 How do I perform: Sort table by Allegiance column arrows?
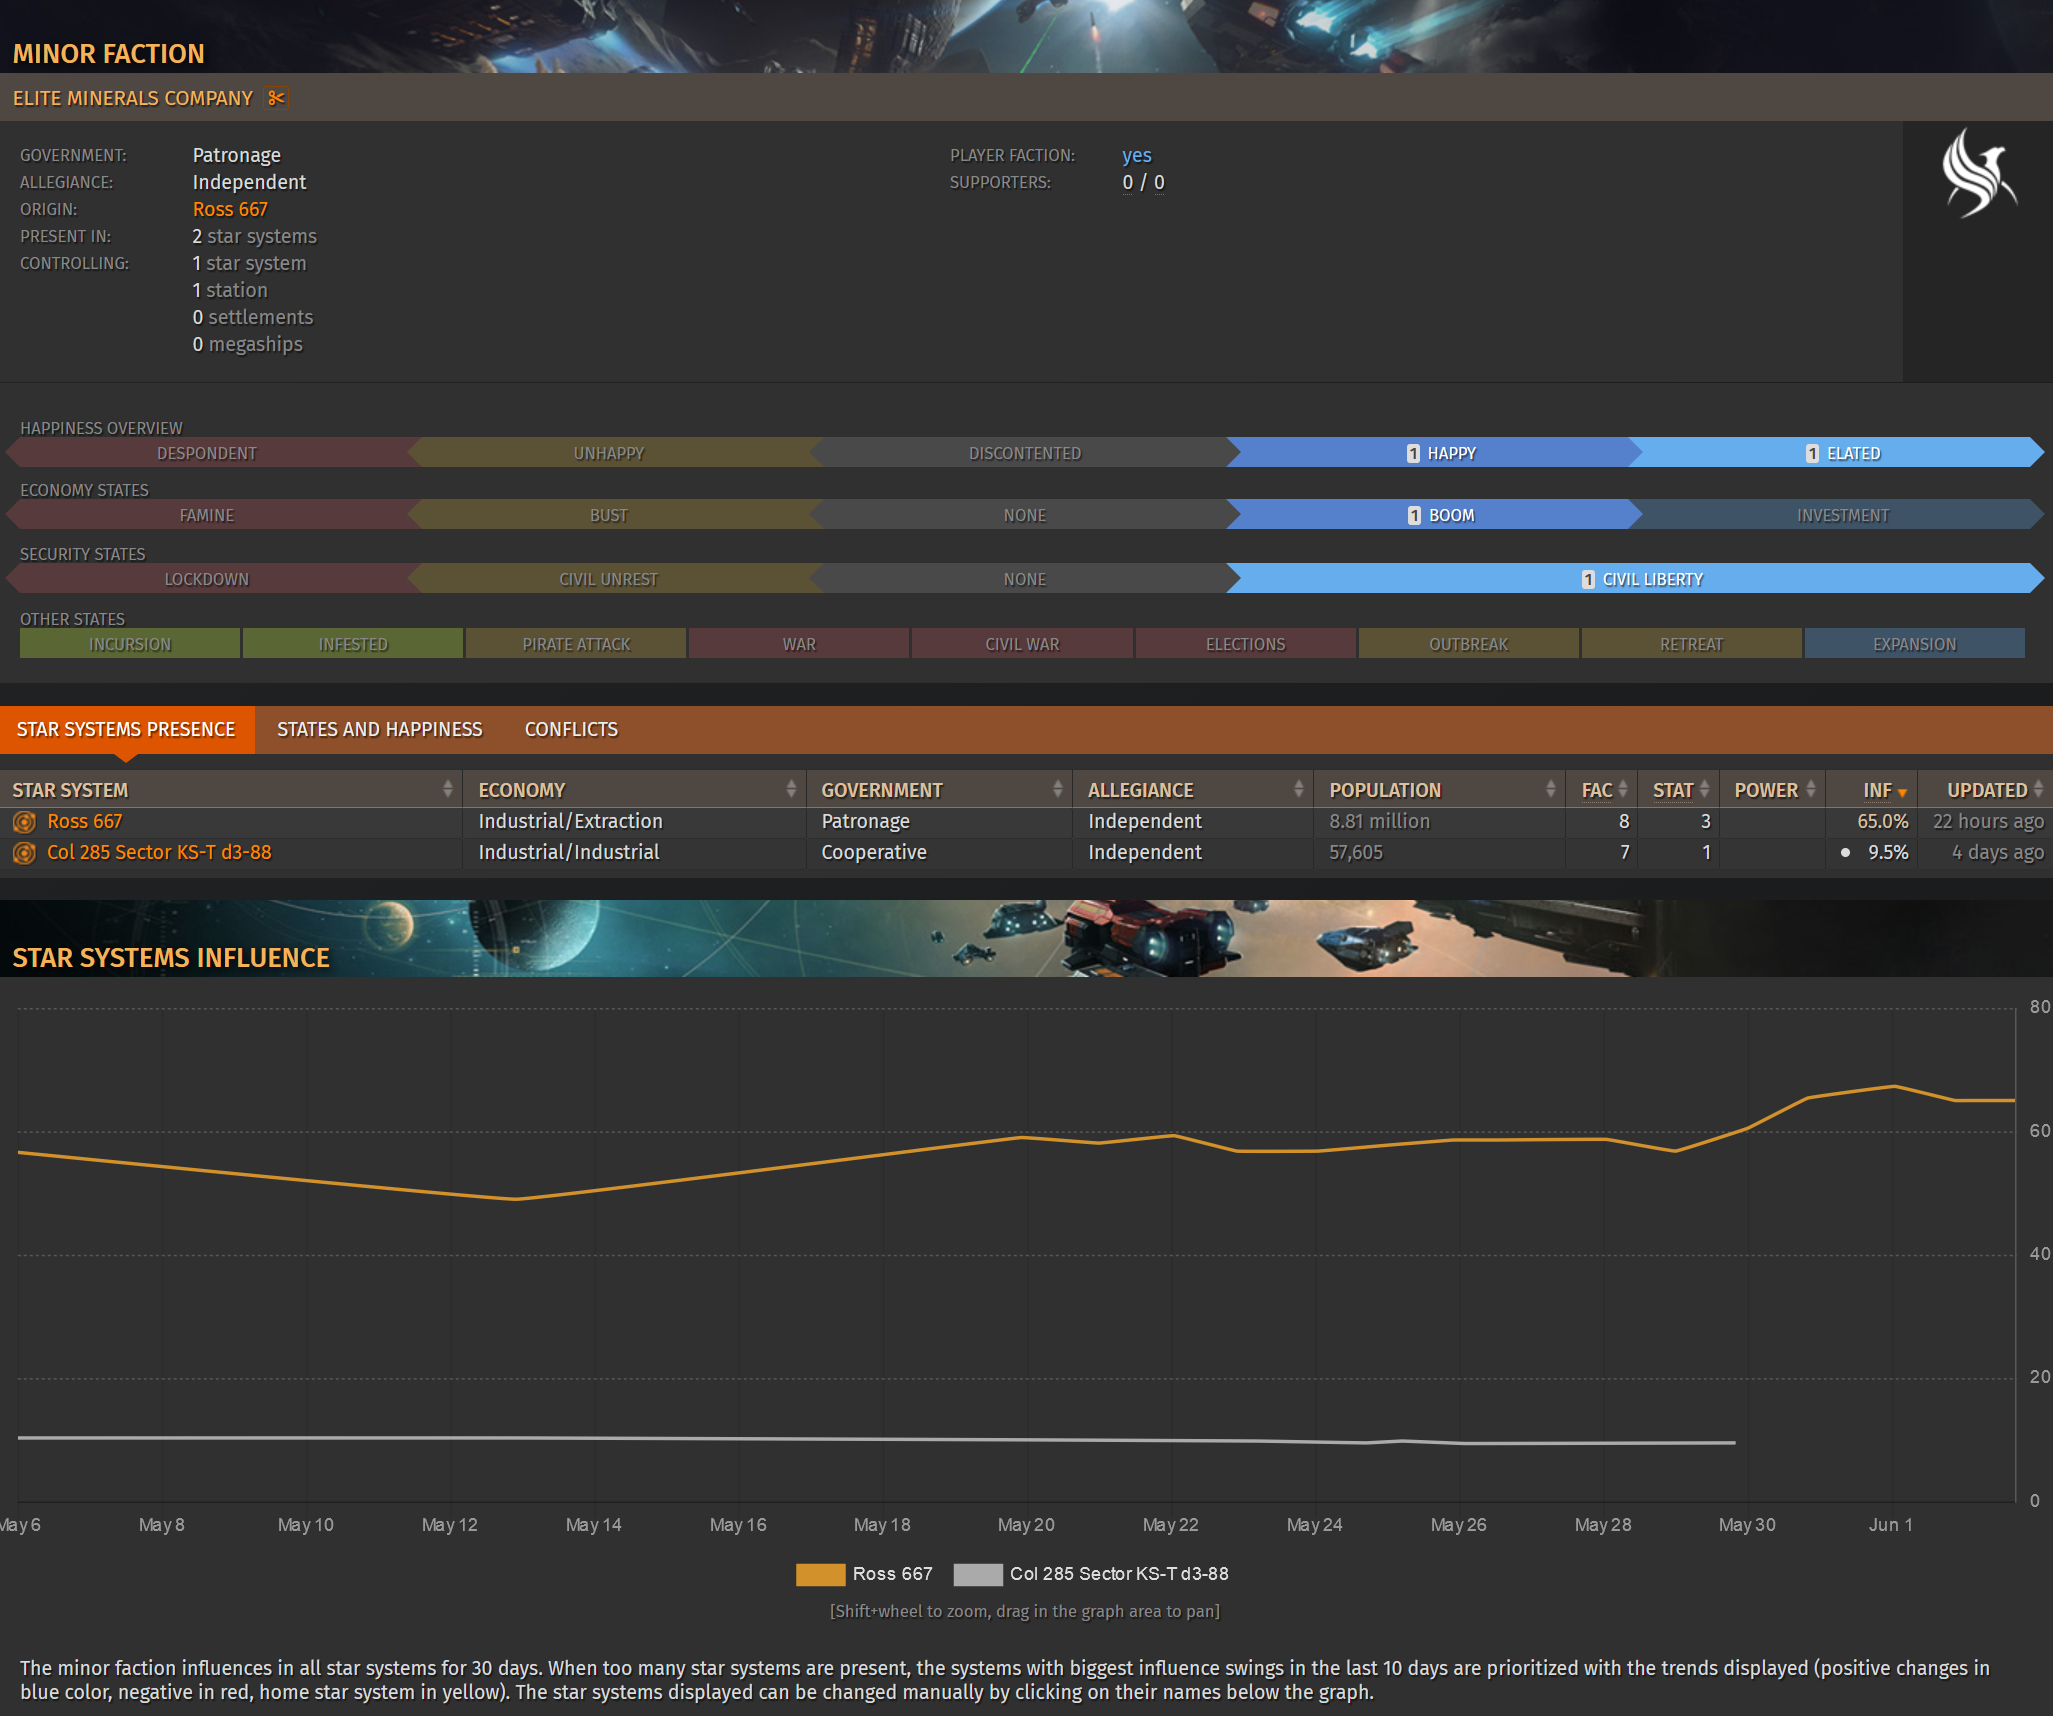(x=1298, y=789)
